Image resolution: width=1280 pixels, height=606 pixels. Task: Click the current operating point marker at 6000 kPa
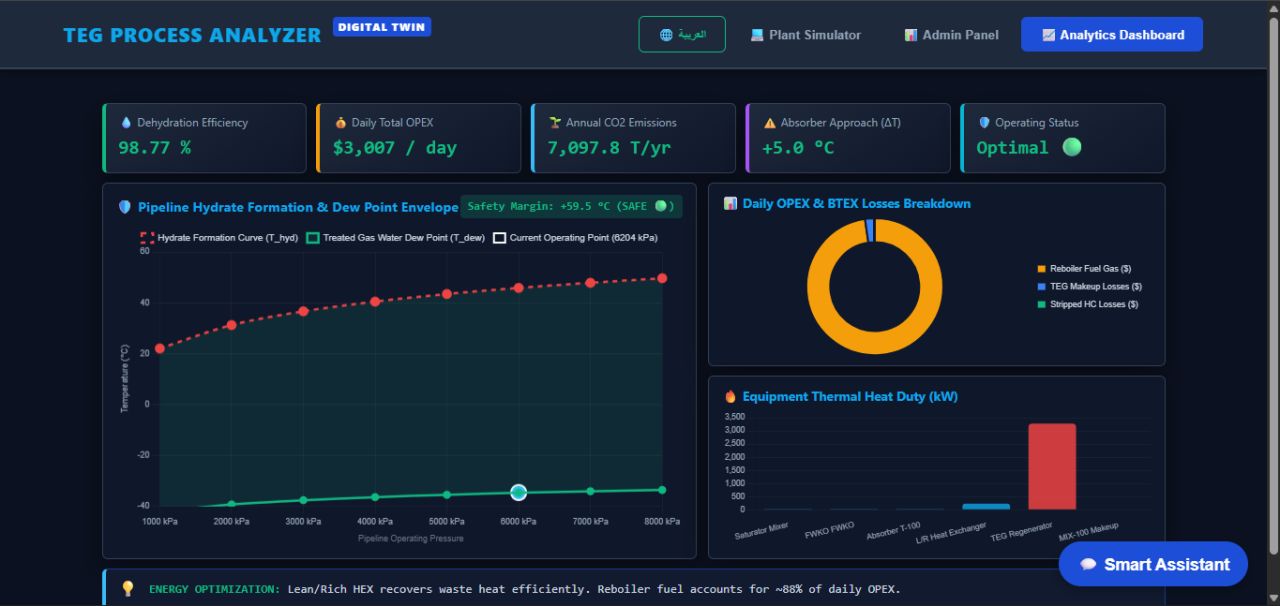(518, 492)
